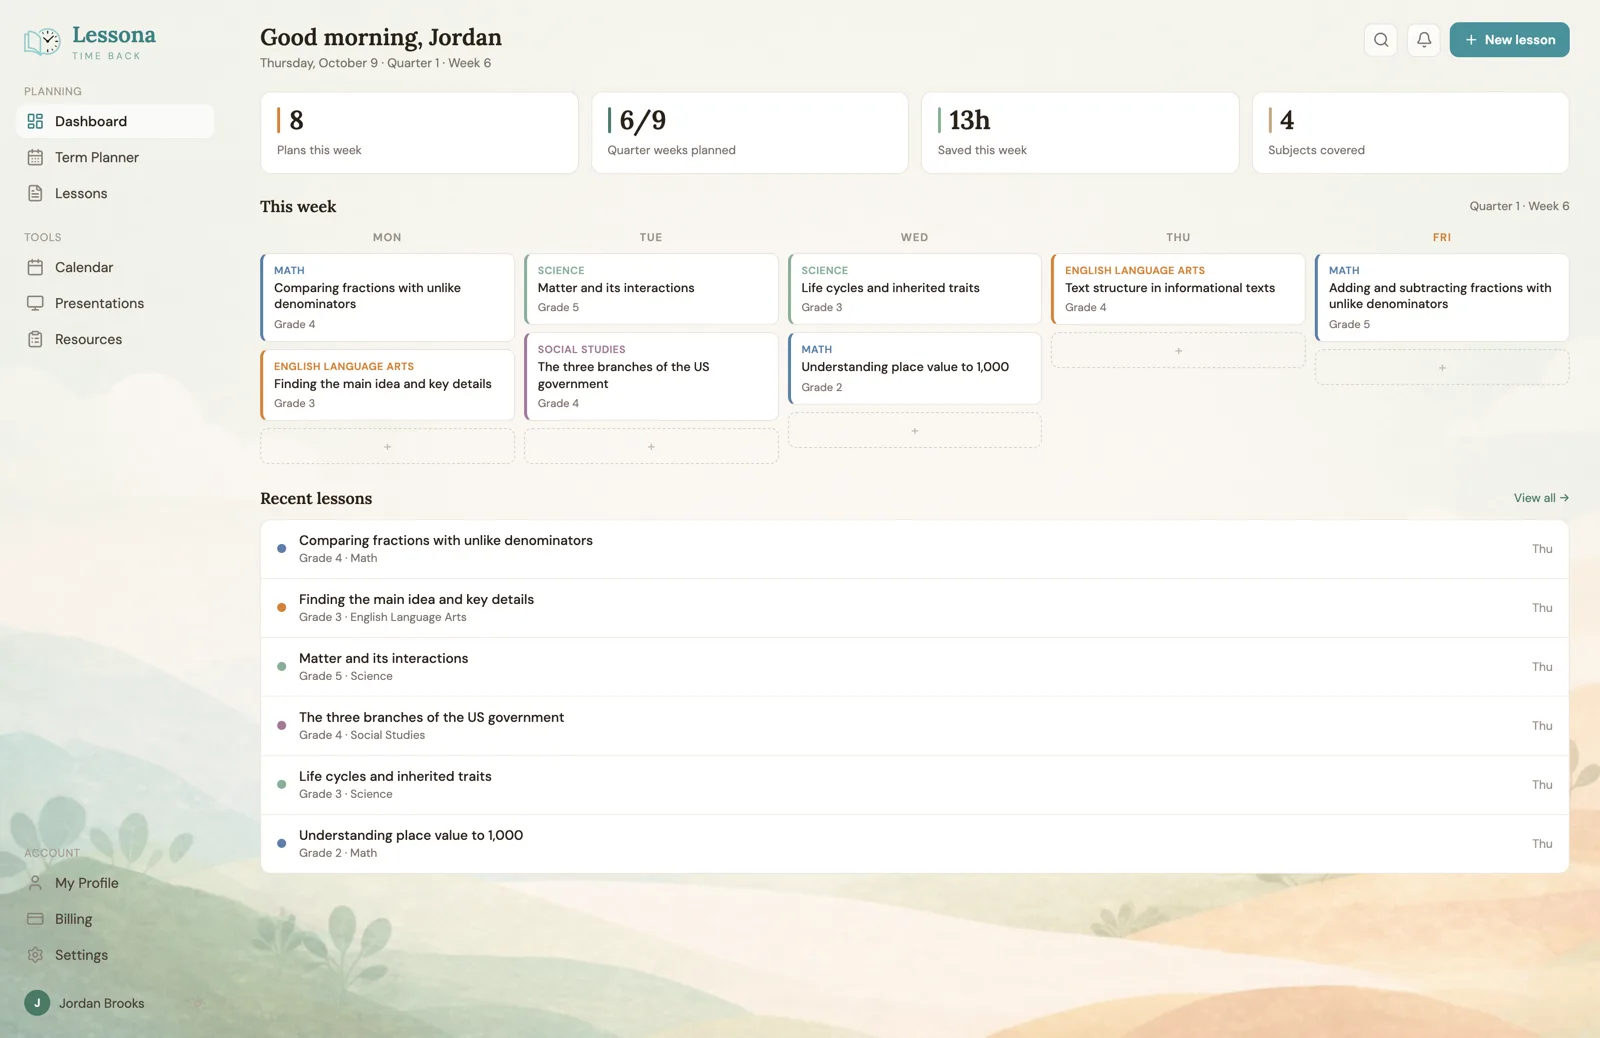Click the Dashboard grid icon in sidebar
The height and width of the screenshot is (1038, 1600).
click(35, 121)
